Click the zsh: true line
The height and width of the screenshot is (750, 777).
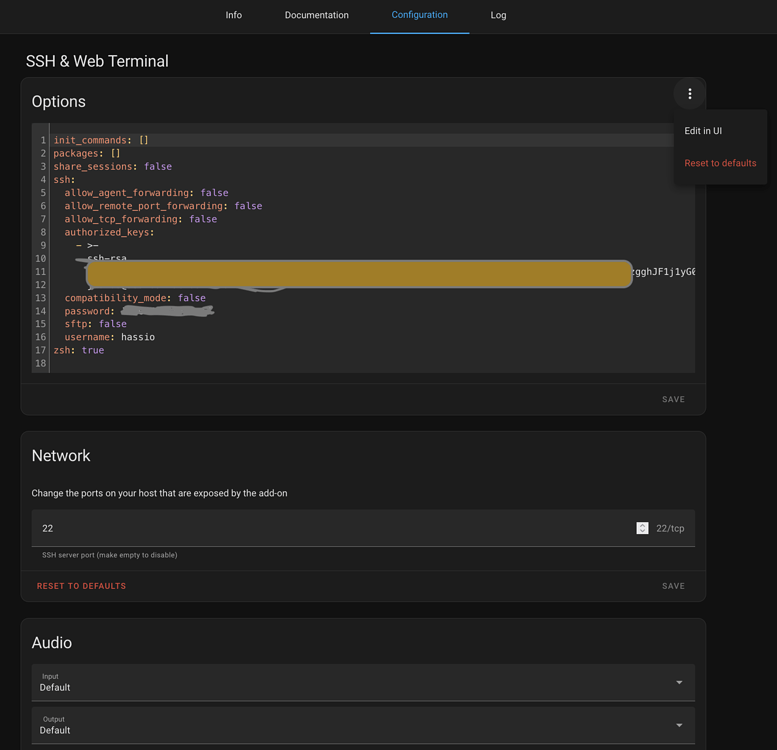pos(78,350)
